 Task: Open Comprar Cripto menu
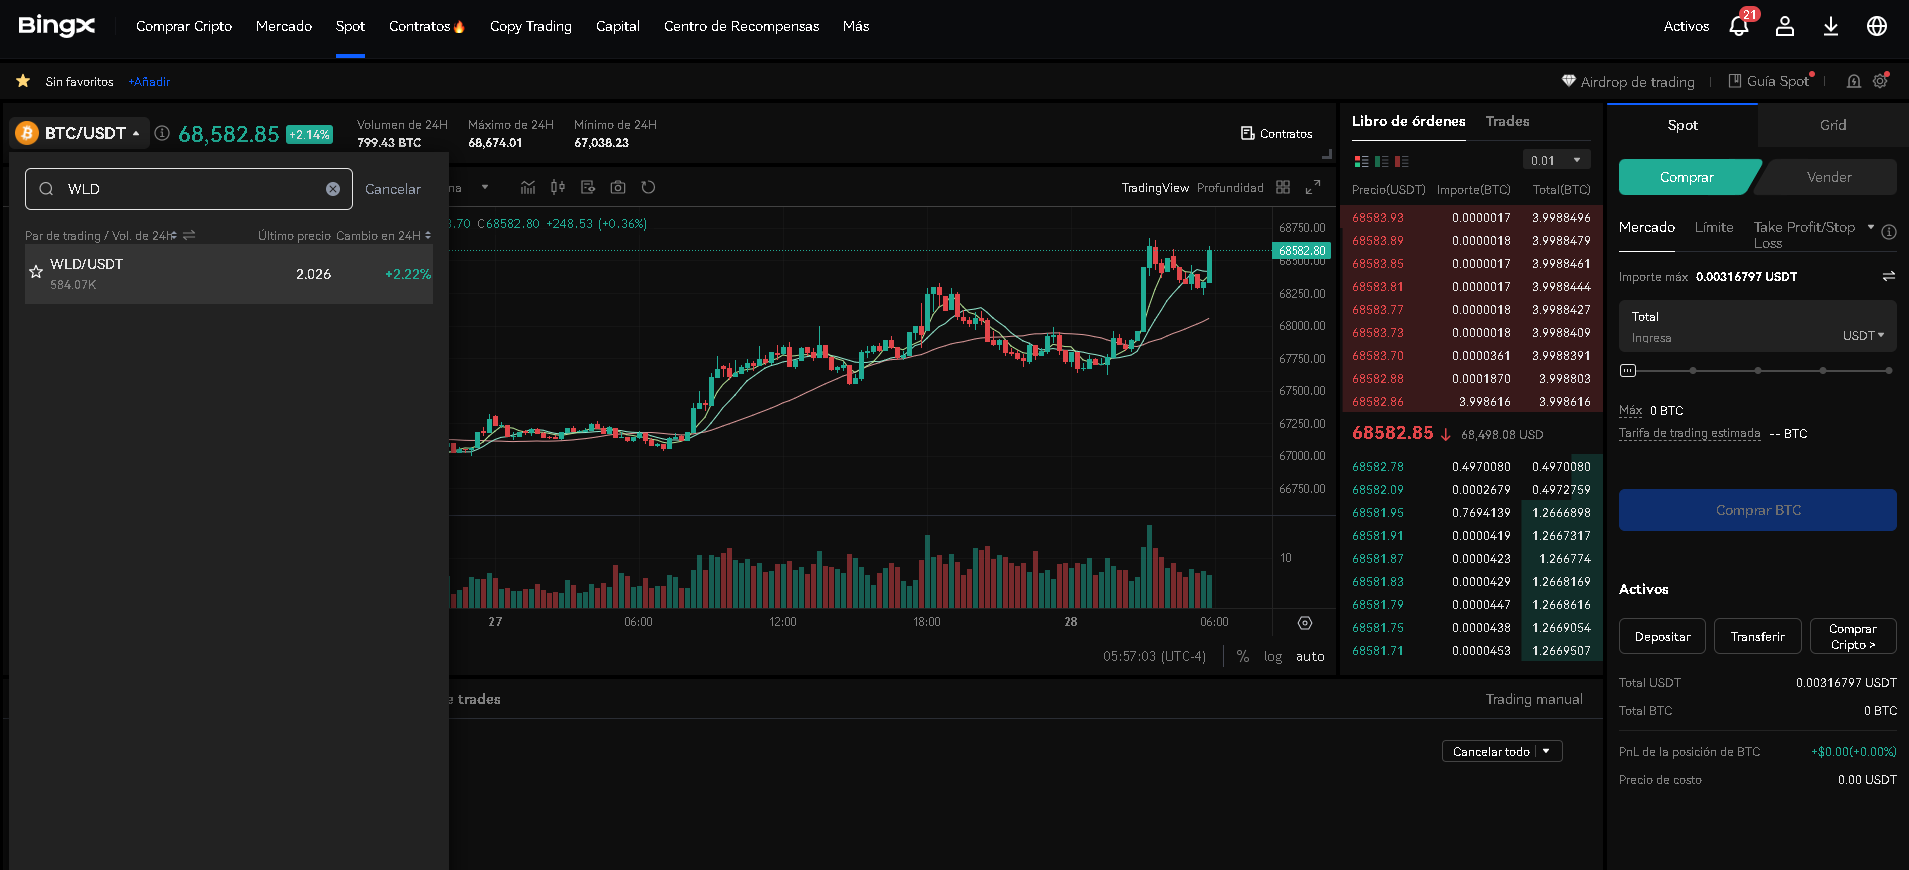[184, 26]
